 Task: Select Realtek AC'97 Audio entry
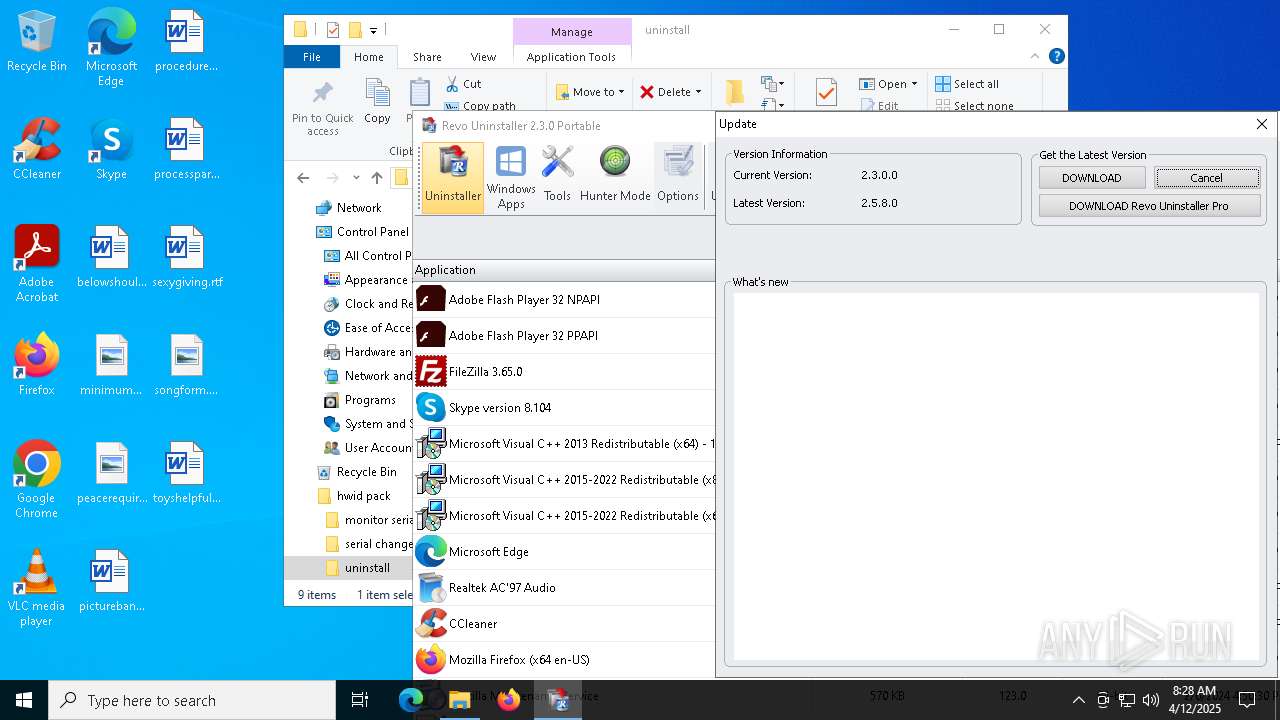(x=565, y=588)
